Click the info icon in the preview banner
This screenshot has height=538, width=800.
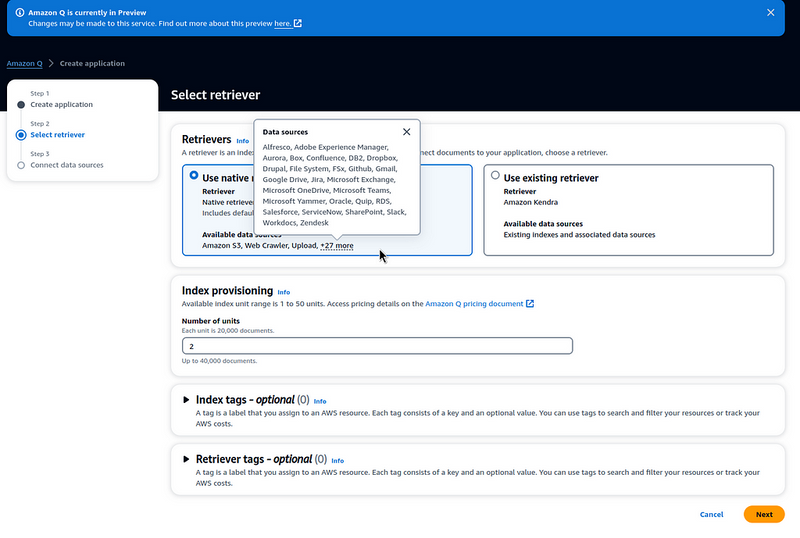20,13
